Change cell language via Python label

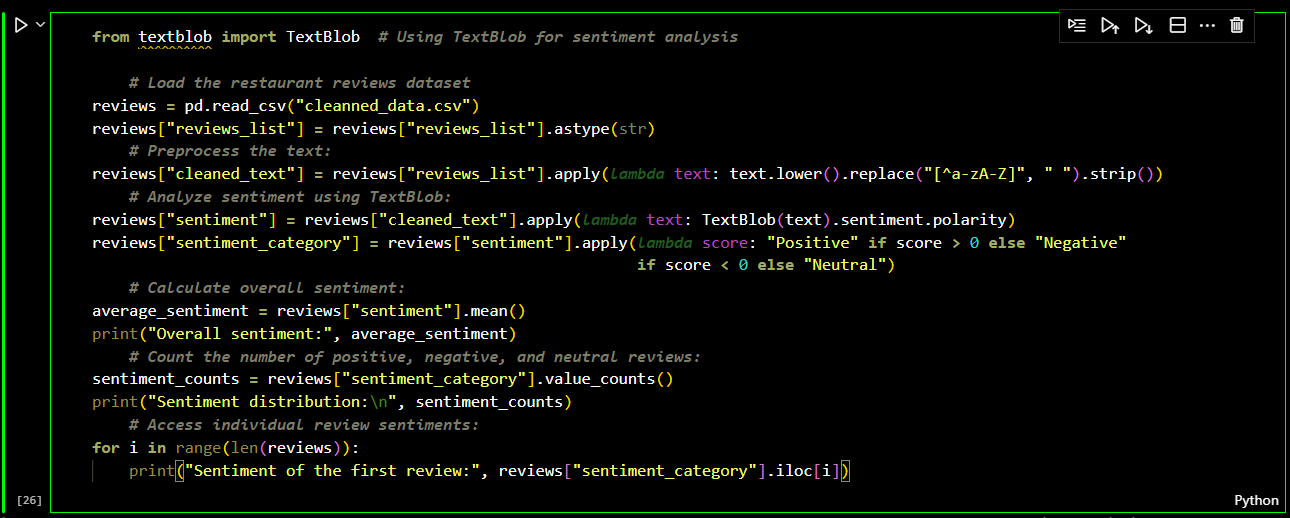tap(1256, 500)
